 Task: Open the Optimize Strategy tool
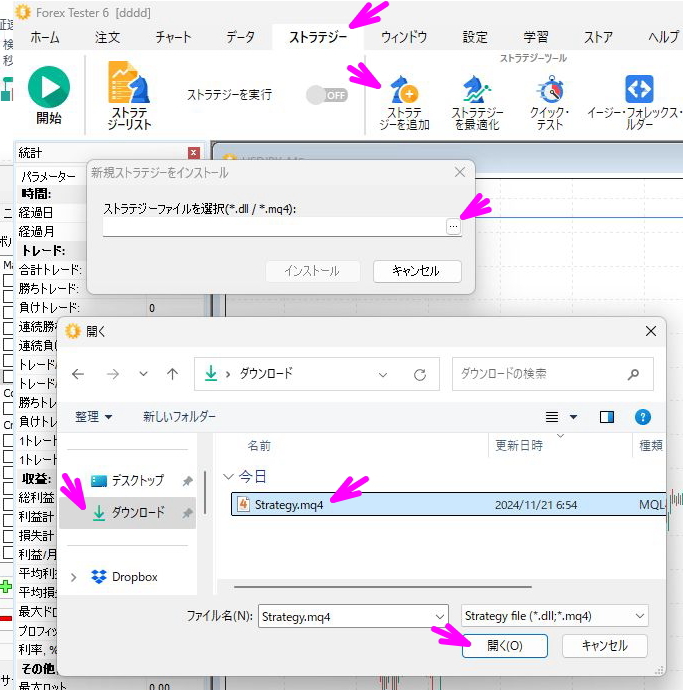[477, 89]
